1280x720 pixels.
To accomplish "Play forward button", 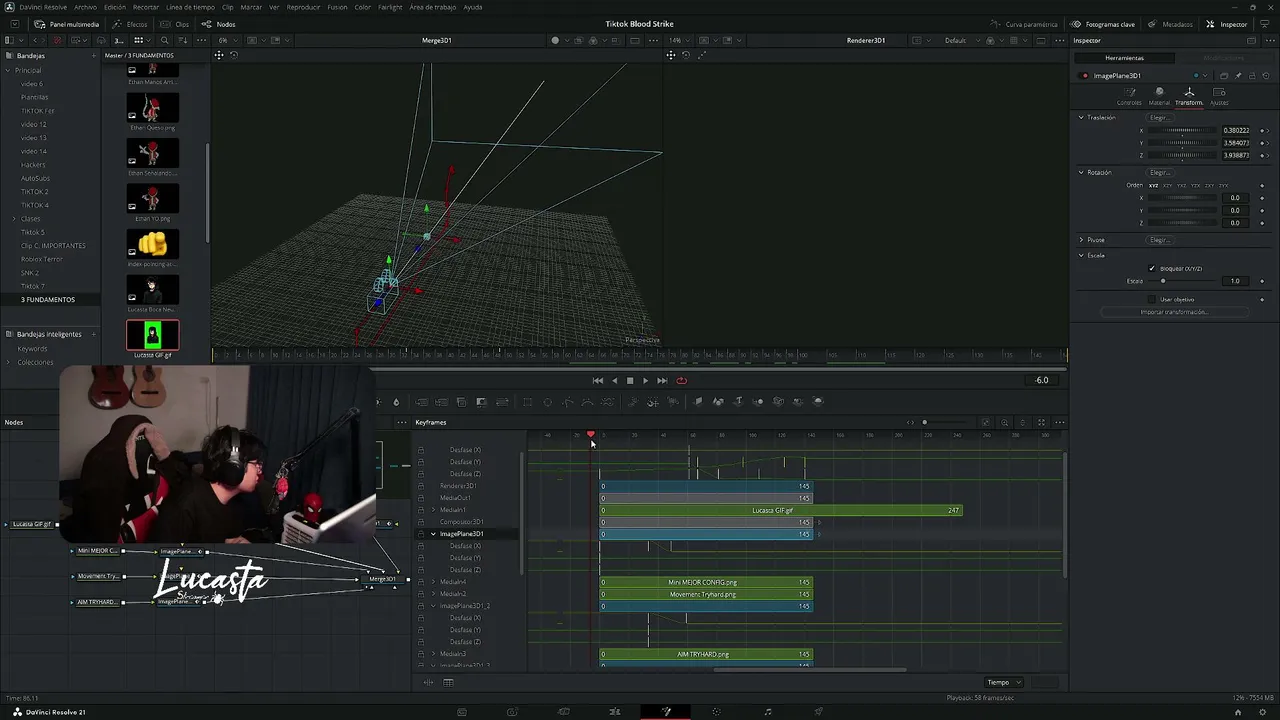I will (x=645, y=380).
